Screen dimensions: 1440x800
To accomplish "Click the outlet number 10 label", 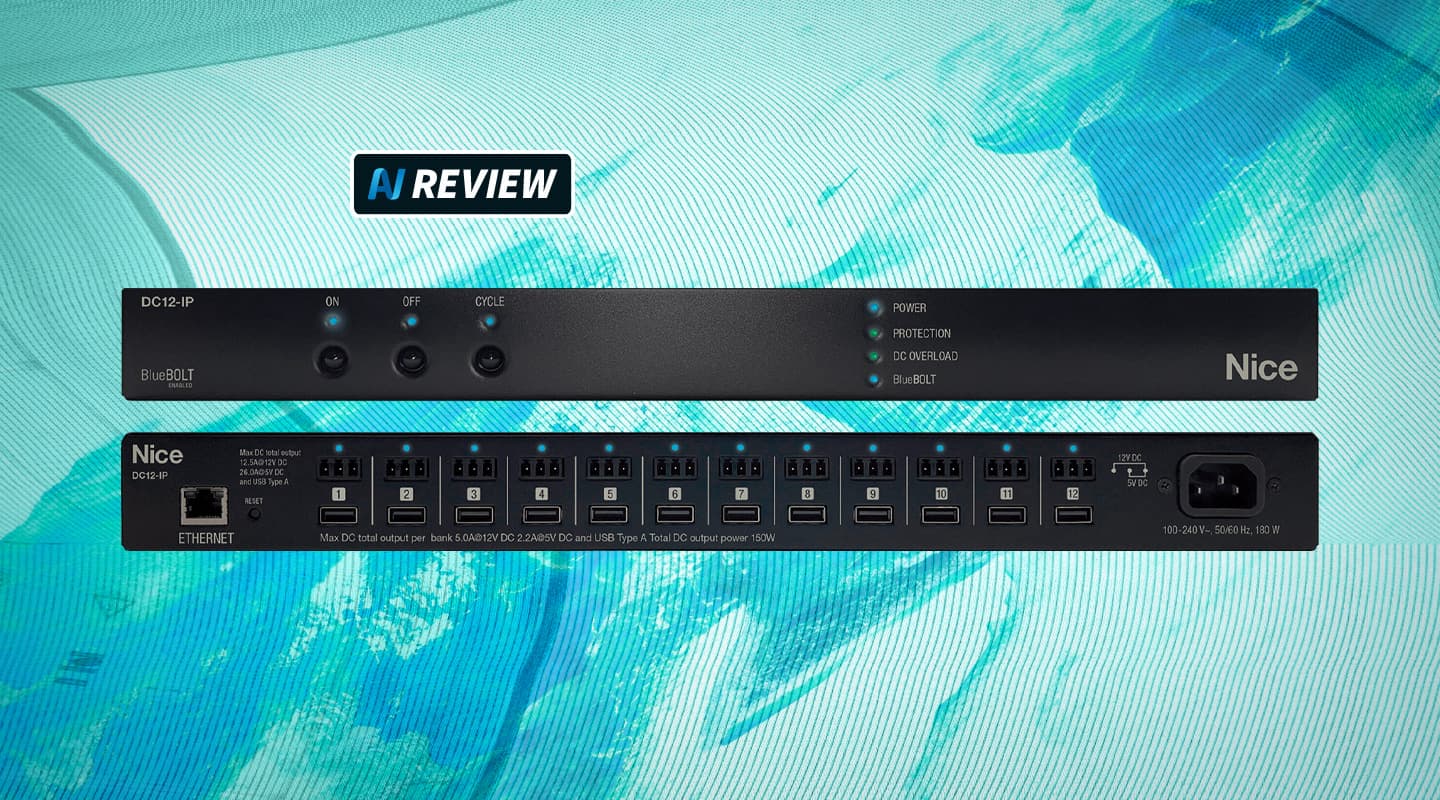I will (940, 494).
